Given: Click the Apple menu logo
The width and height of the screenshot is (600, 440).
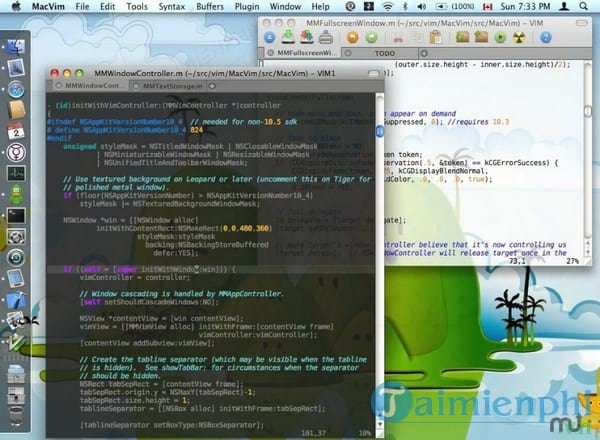Looking at the screenshot, I should point(16,7).
